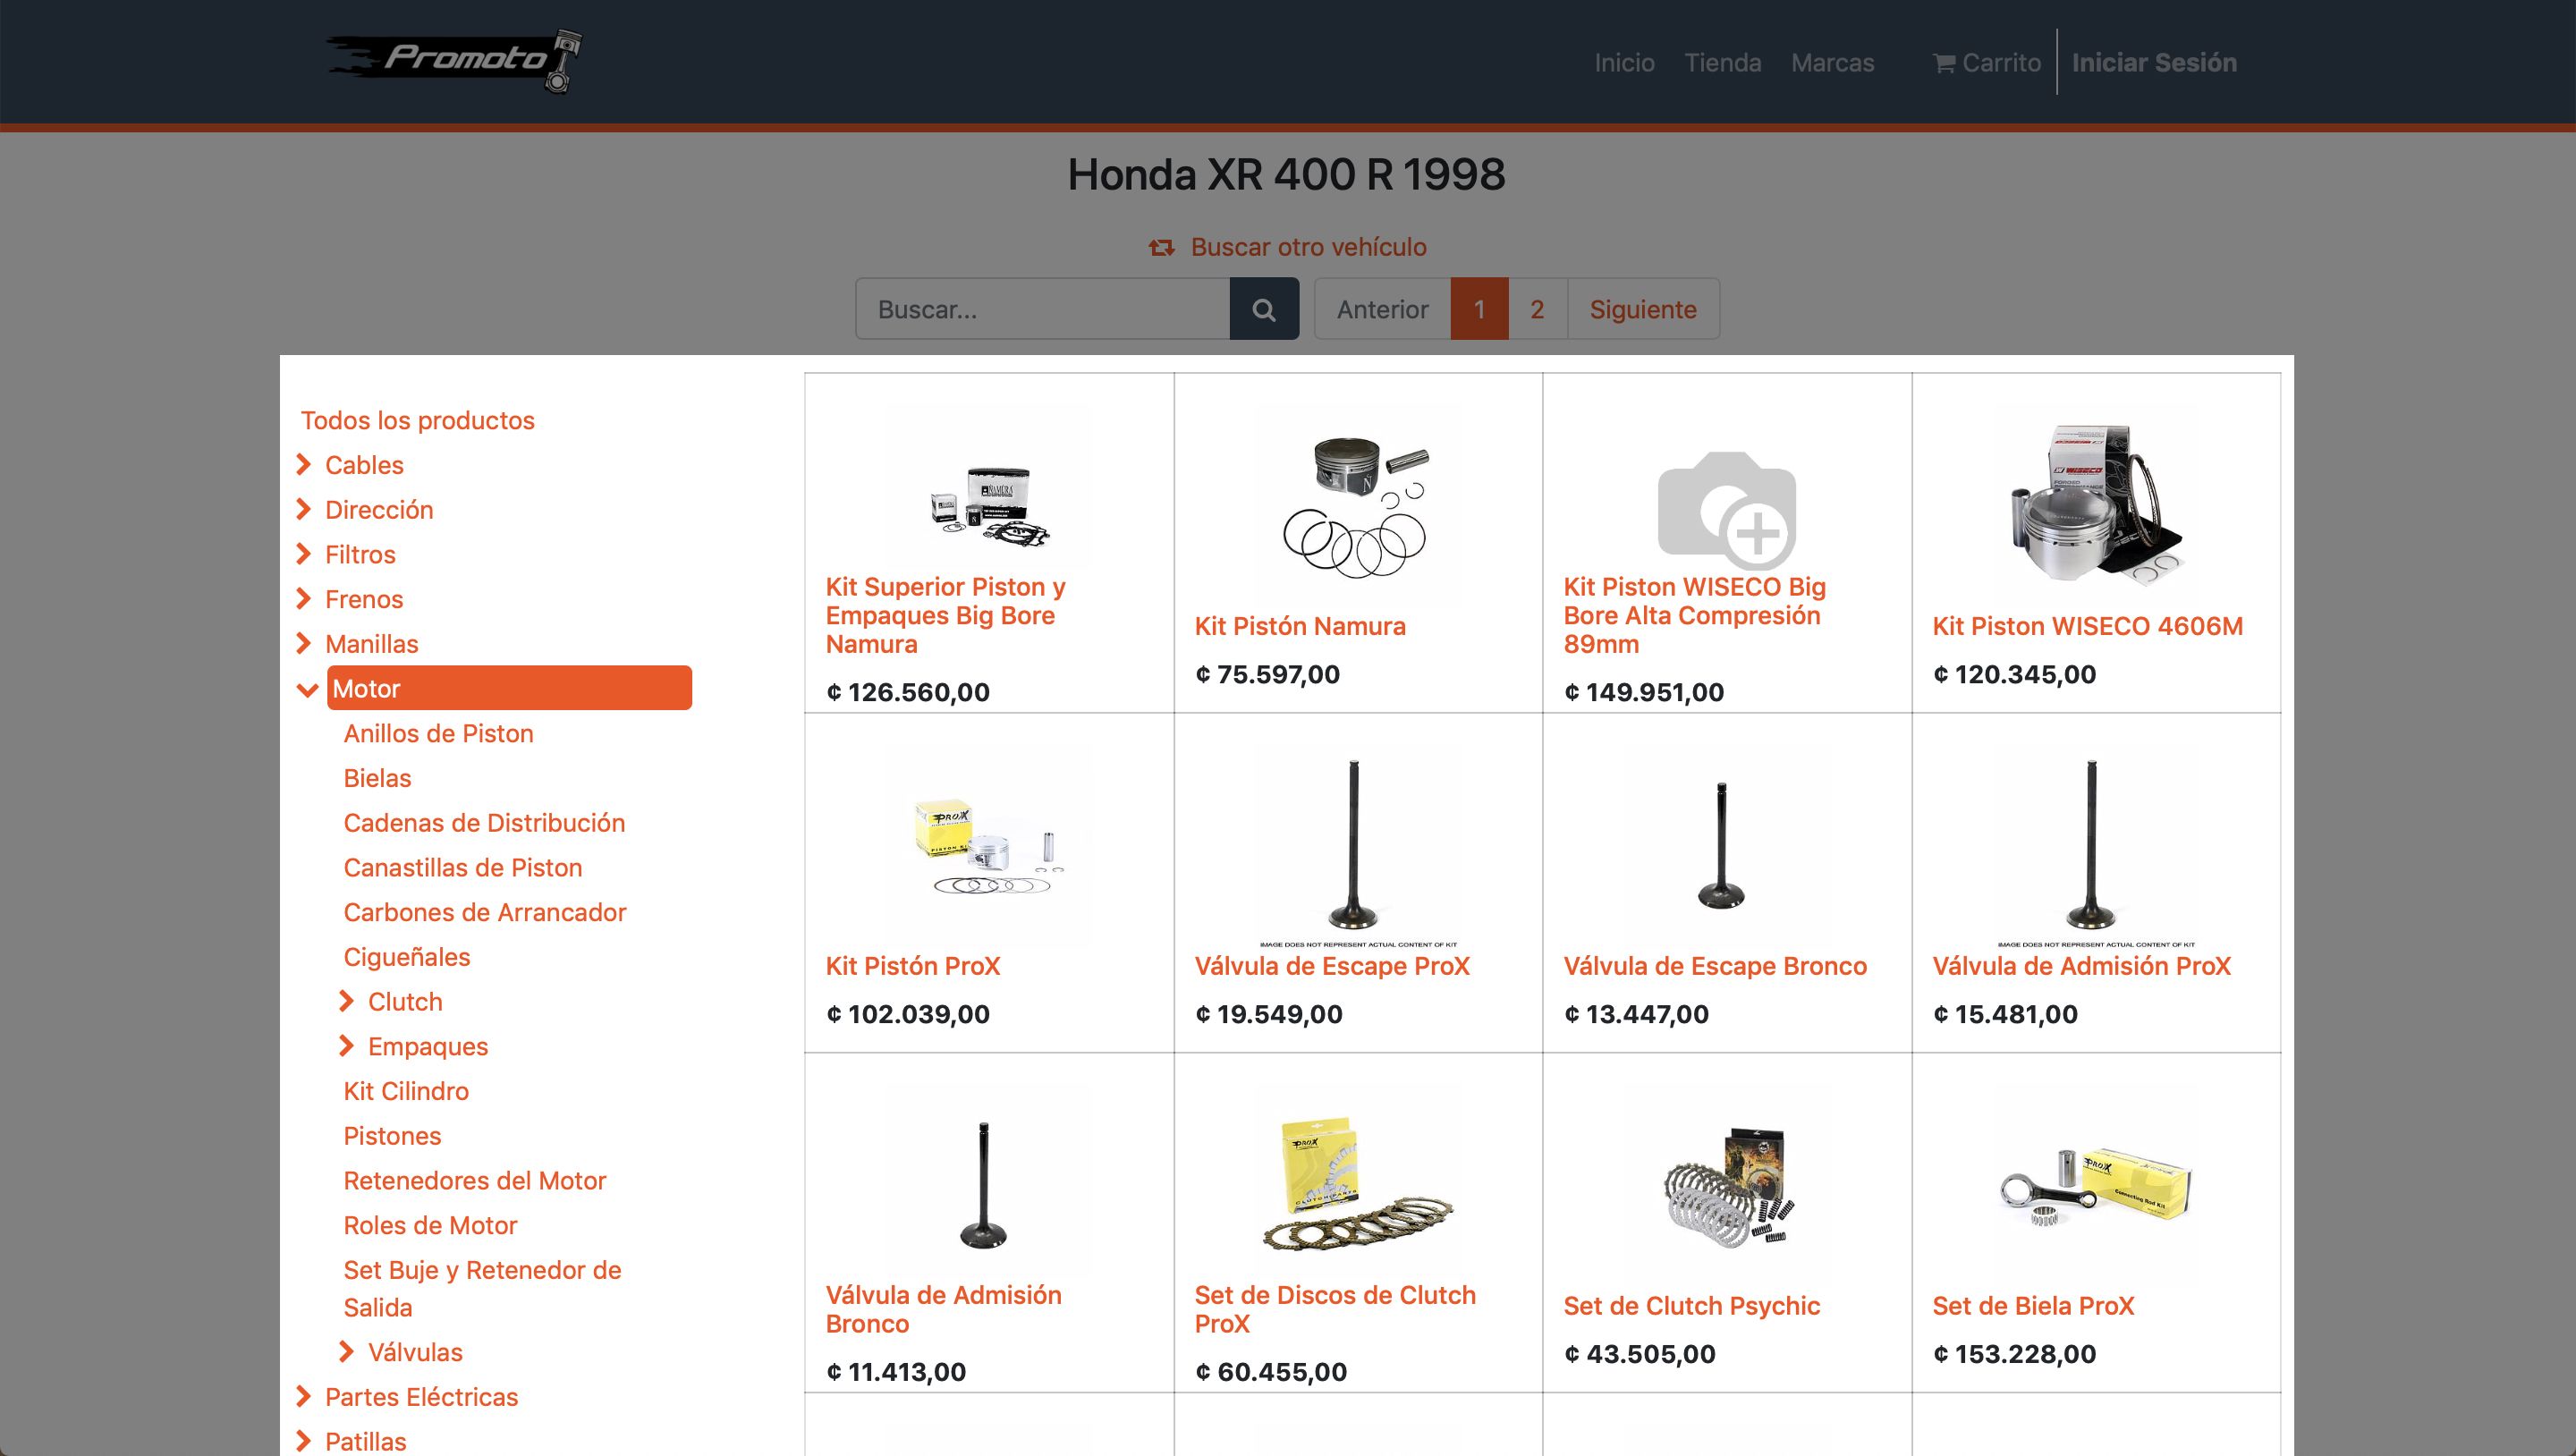Click heading Honda XR 400 R 1998
Image resolution: width=2576 pixels, height=1456 pixels.
pos(1286,175)
